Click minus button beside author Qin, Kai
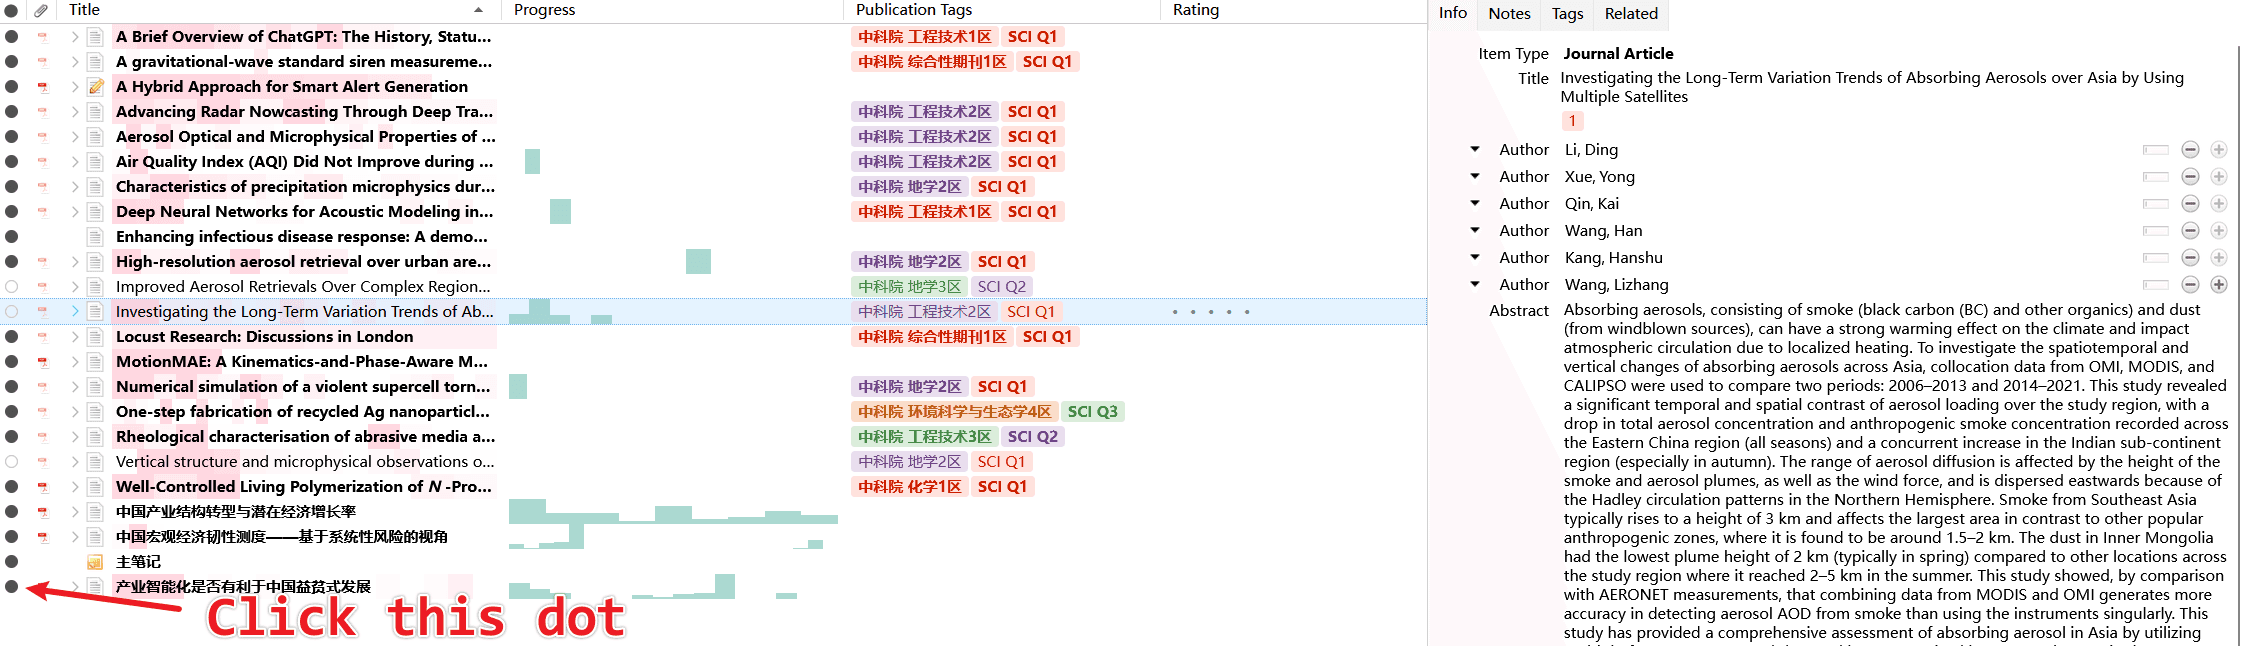Screen dimensions: 2244x646 [x=2190, y=204]
